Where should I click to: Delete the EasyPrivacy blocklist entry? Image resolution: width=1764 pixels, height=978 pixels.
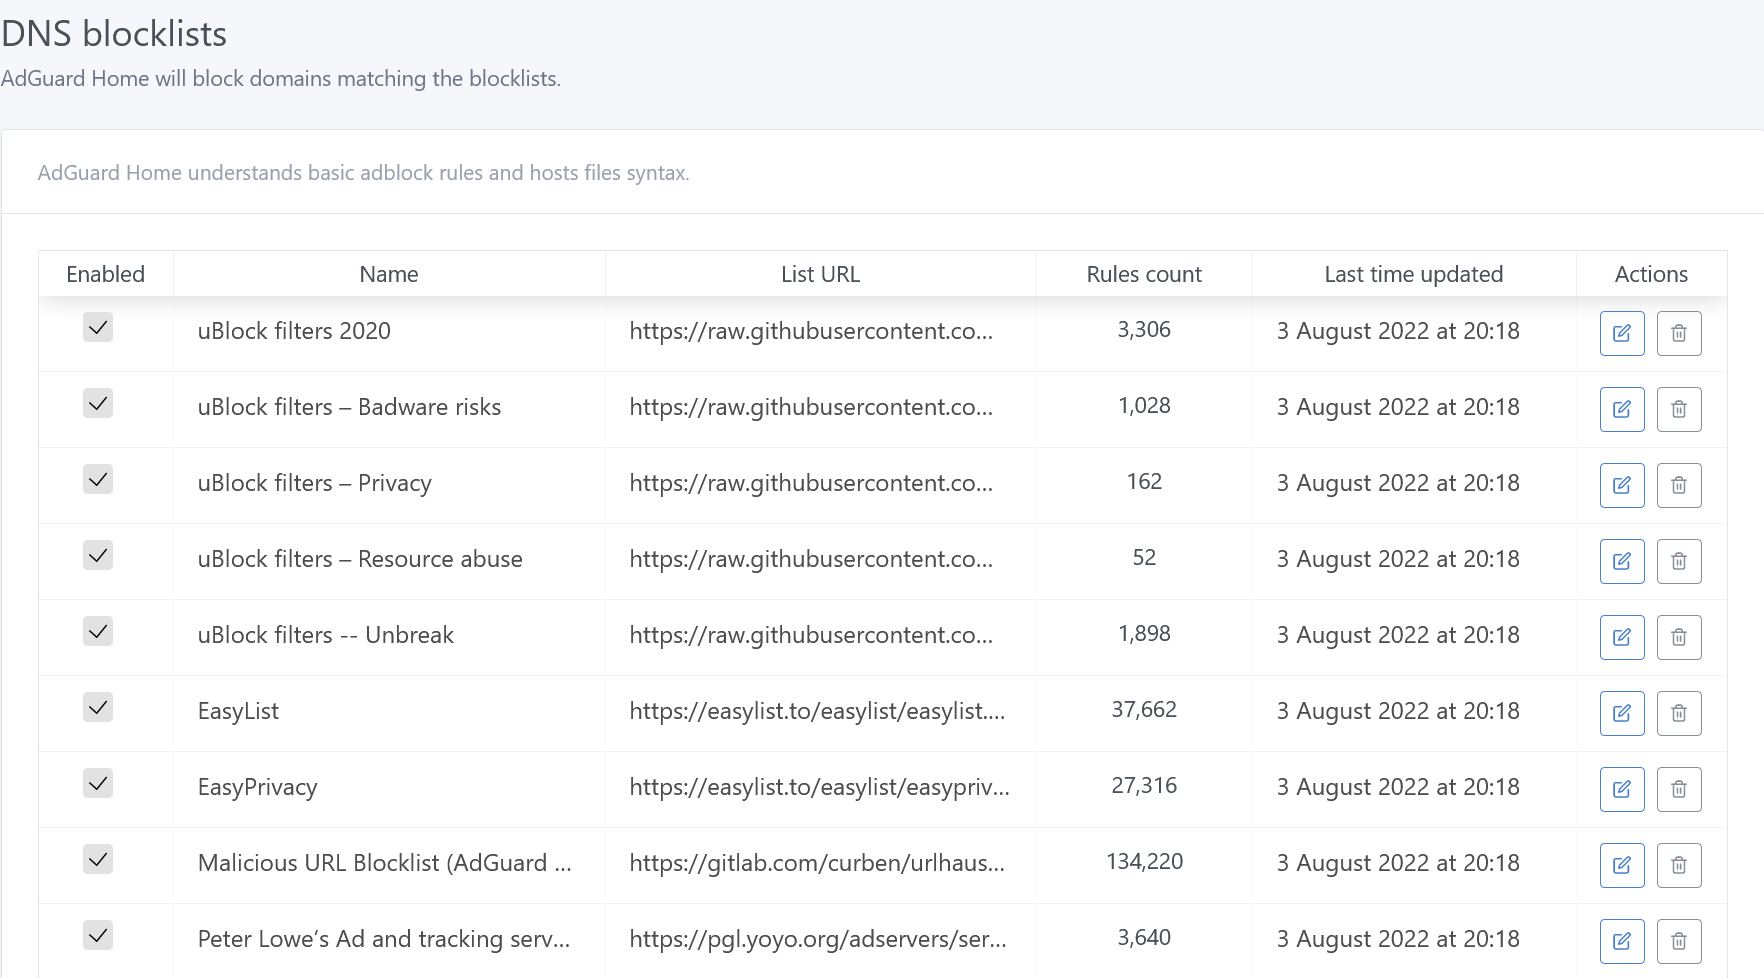(x=1679, y=789)
